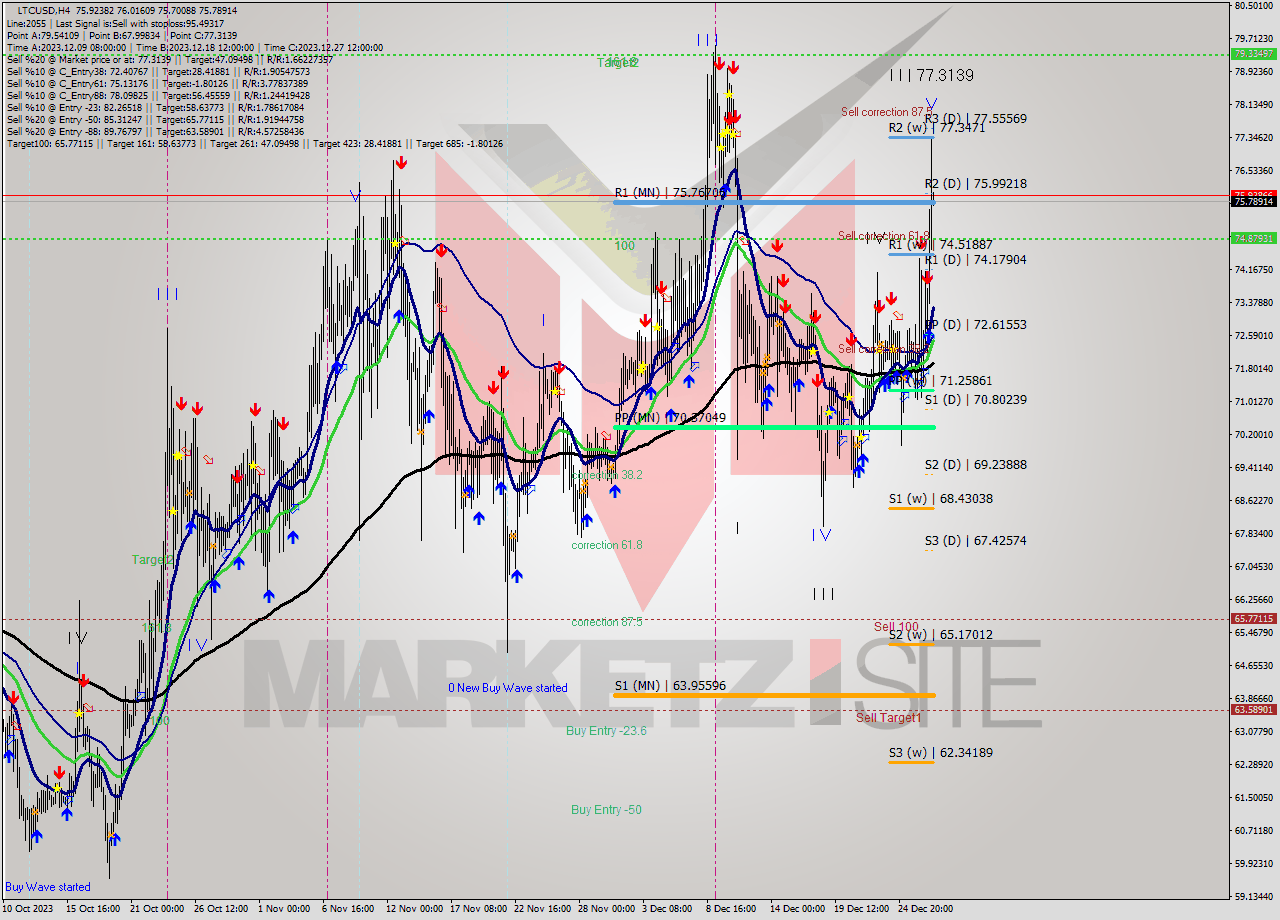The width and height of the screenshot is (1280, 920).
Task: Click the '8 Dec 16:00' date label
Action: pyautogui.click(x=729, y=909)
